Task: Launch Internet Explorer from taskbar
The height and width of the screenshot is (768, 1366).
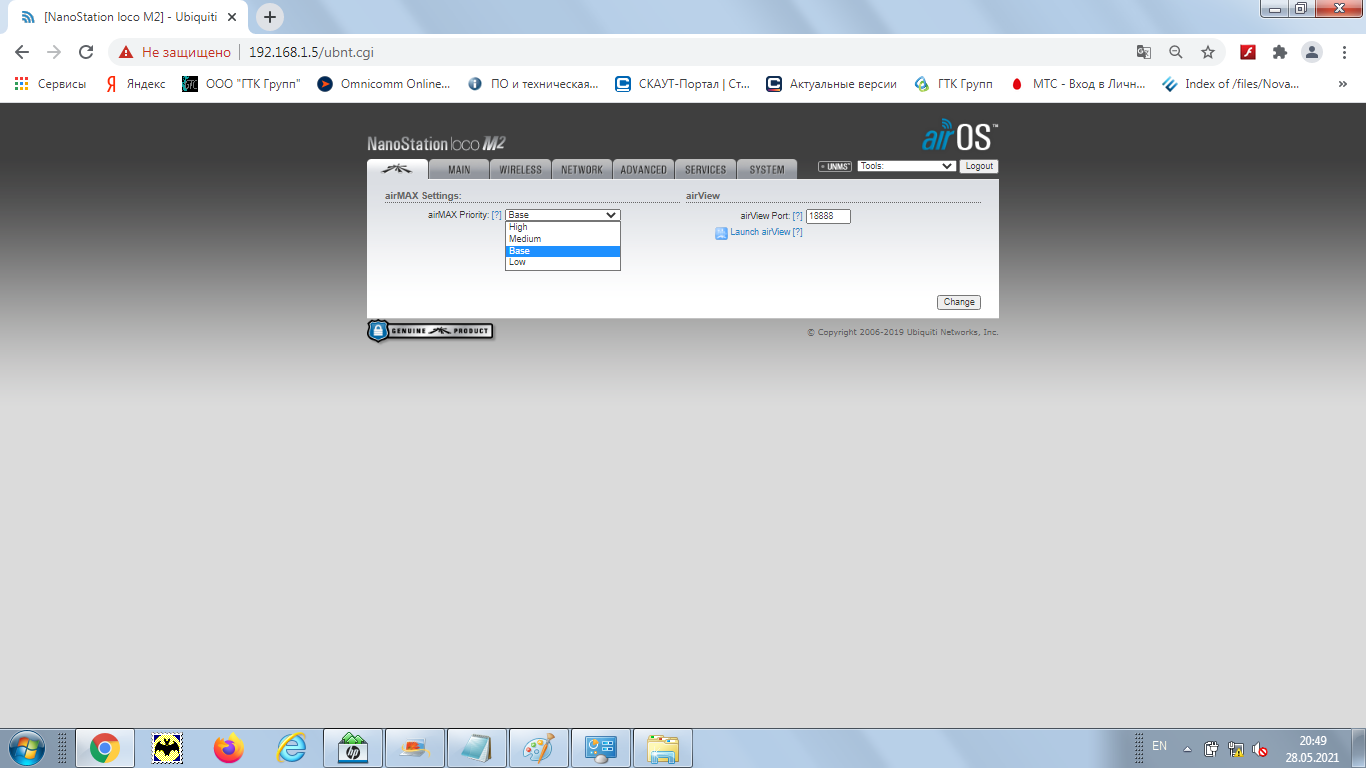Action: pos(291,748)
